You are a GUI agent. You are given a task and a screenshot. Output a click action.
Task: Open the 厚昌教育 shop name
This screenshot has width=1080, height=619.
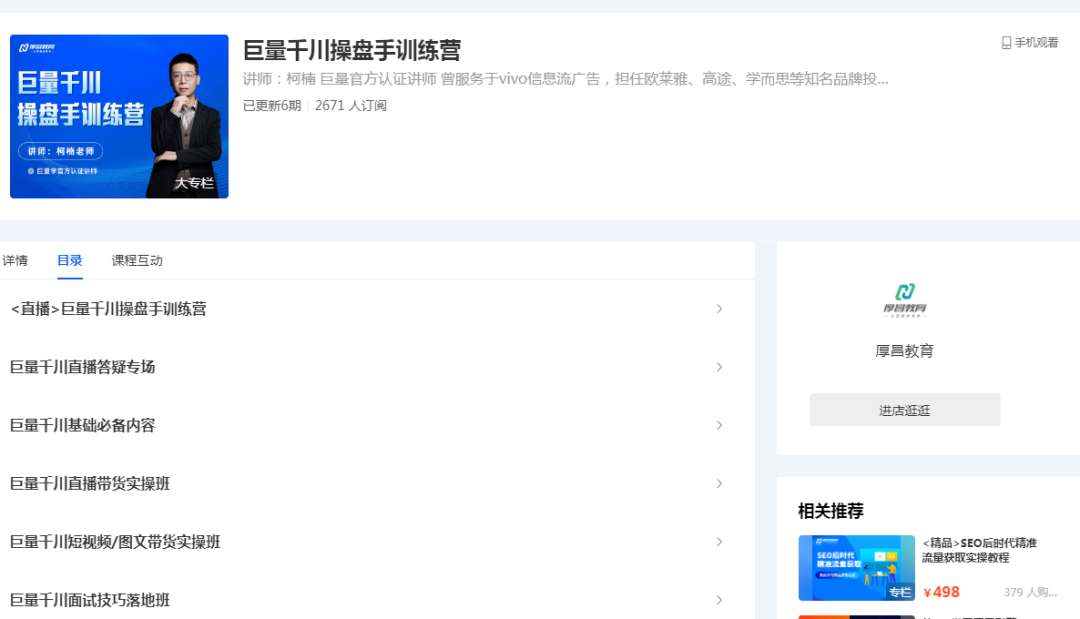pyautogui.click(x=904, y=350)
